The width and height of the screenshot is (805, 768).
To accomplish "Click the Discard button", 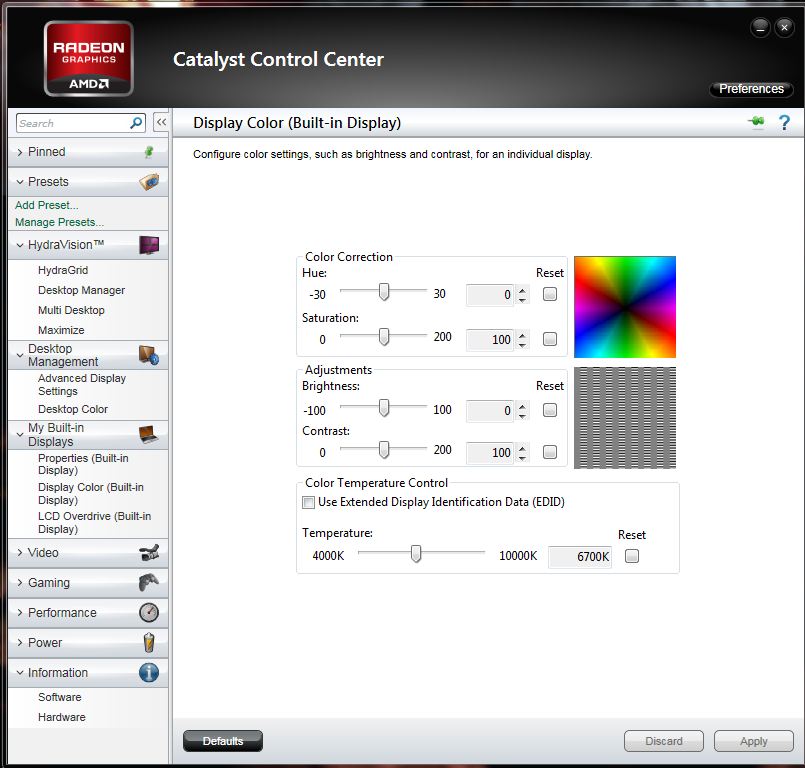I will pyautogui.click(x=664, y=741).
